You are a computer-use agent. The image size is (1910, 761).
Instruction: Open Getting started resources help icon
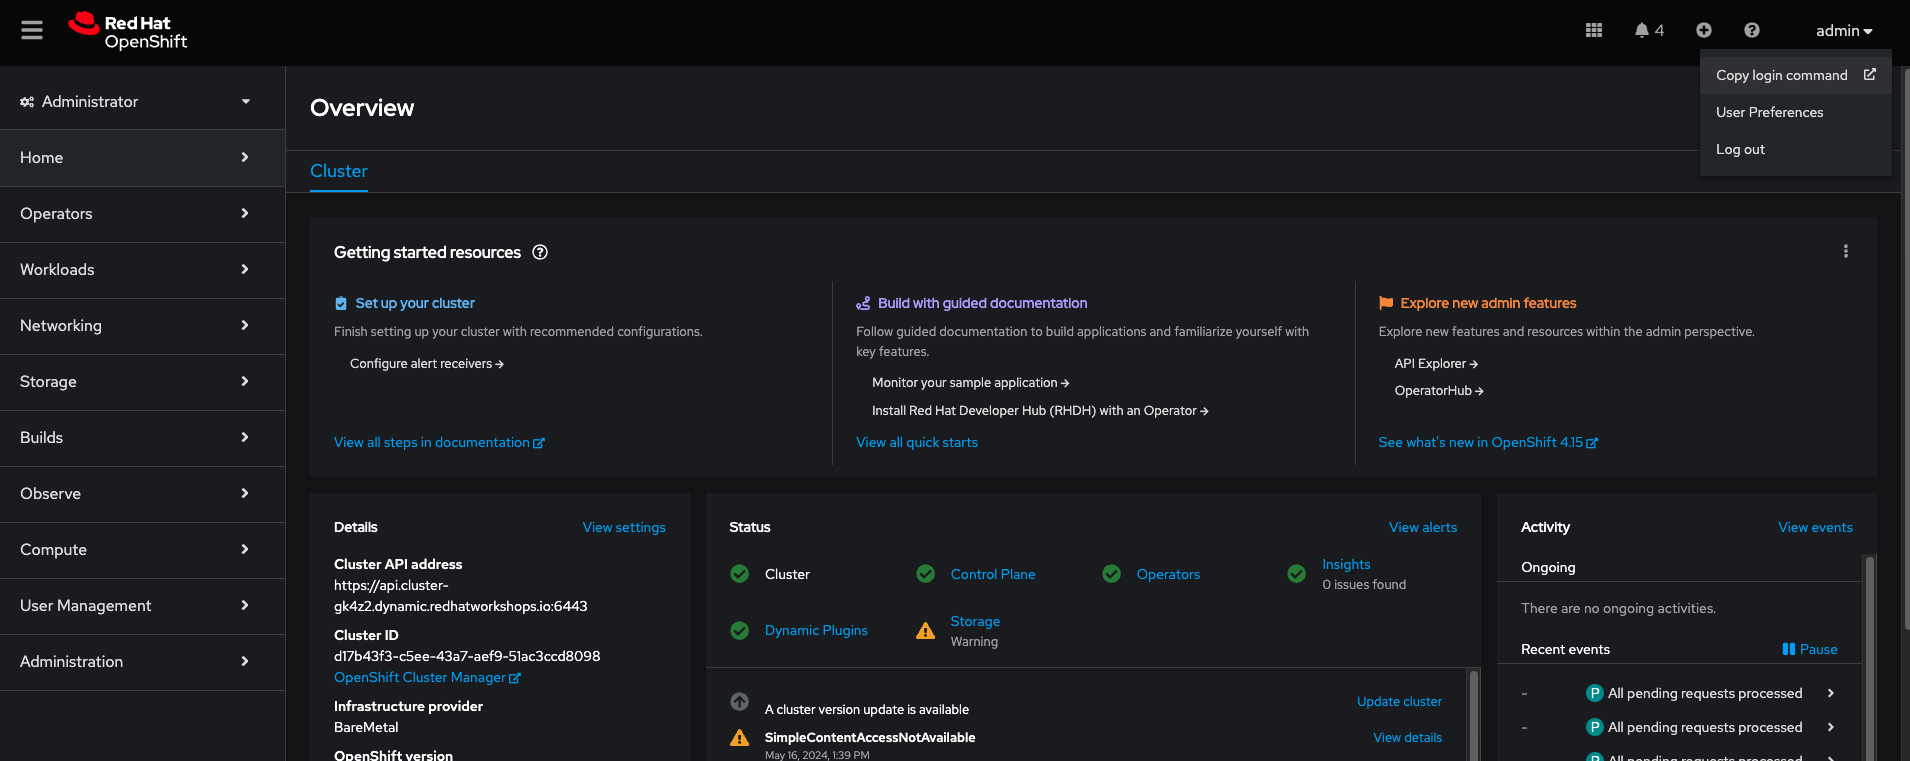coord(540,252)
